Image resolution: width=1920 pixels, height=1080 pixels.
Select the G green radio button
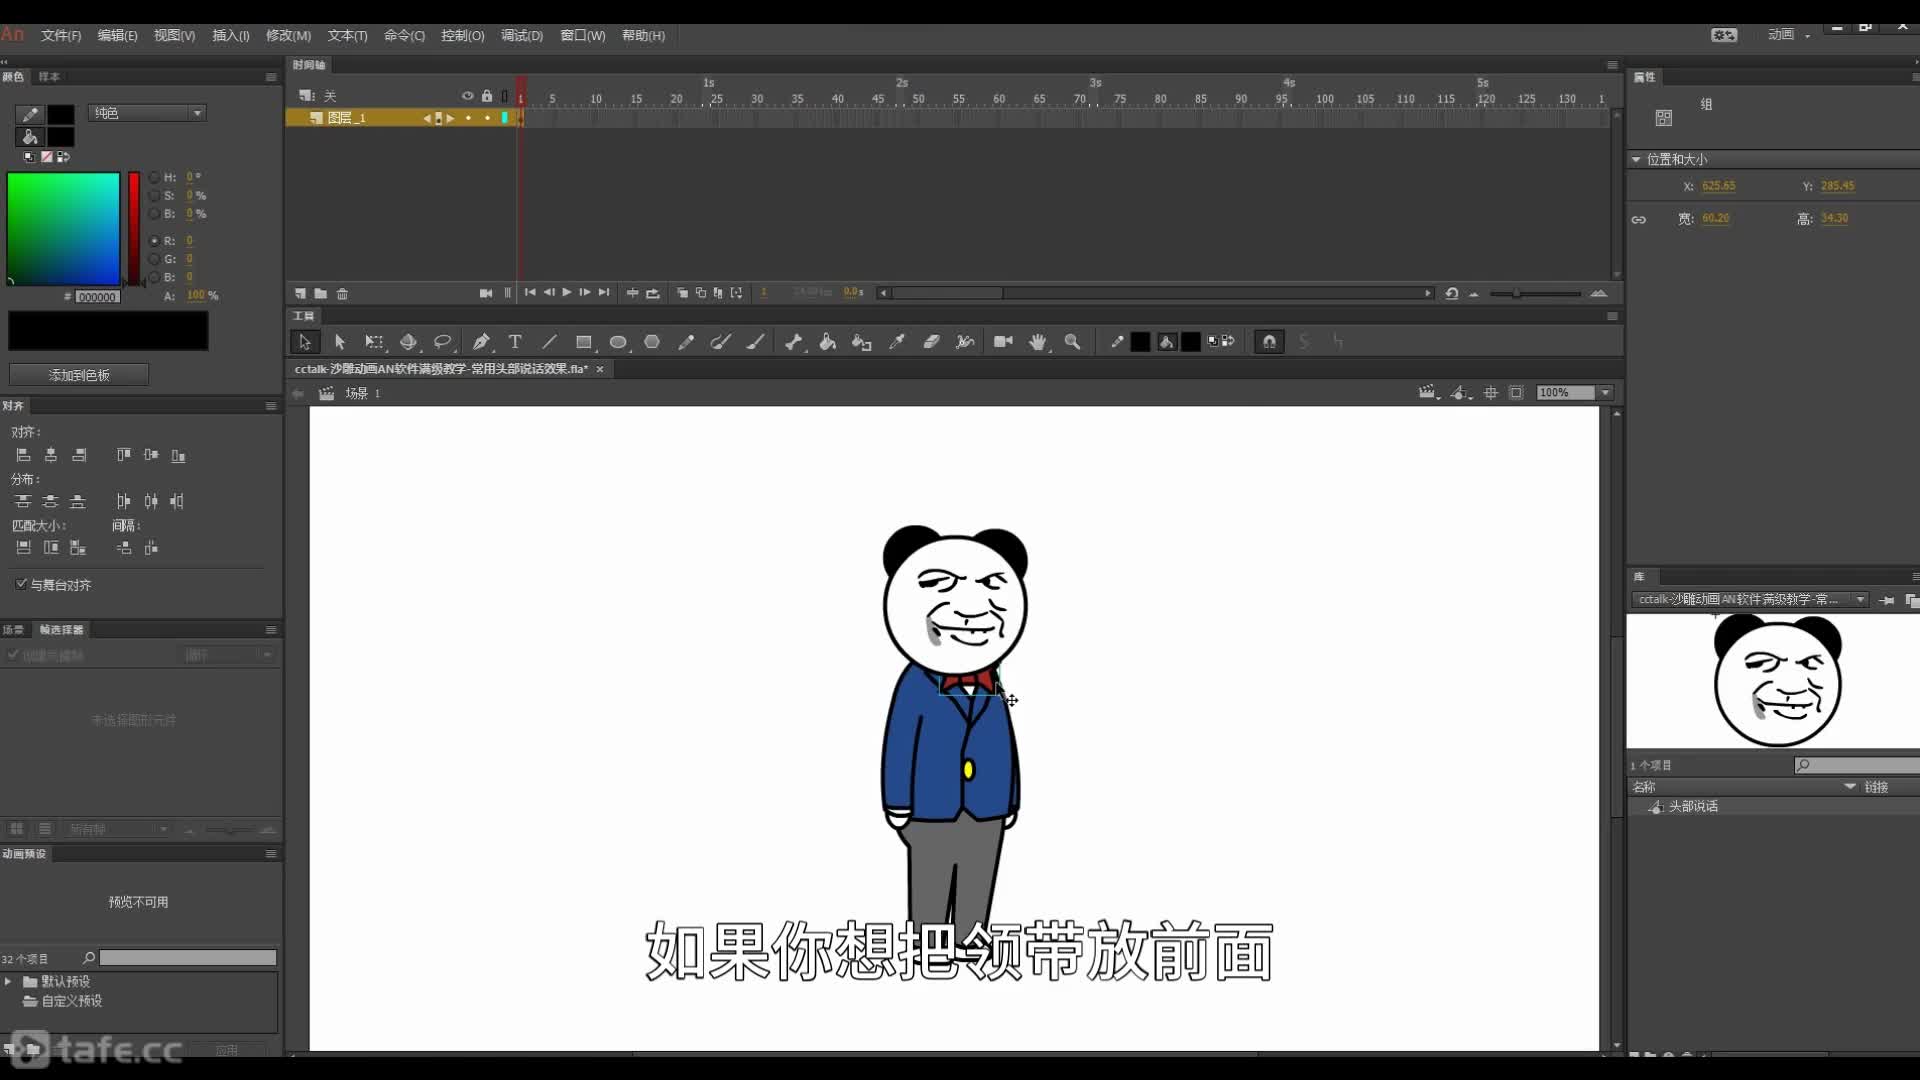[154, 259]
